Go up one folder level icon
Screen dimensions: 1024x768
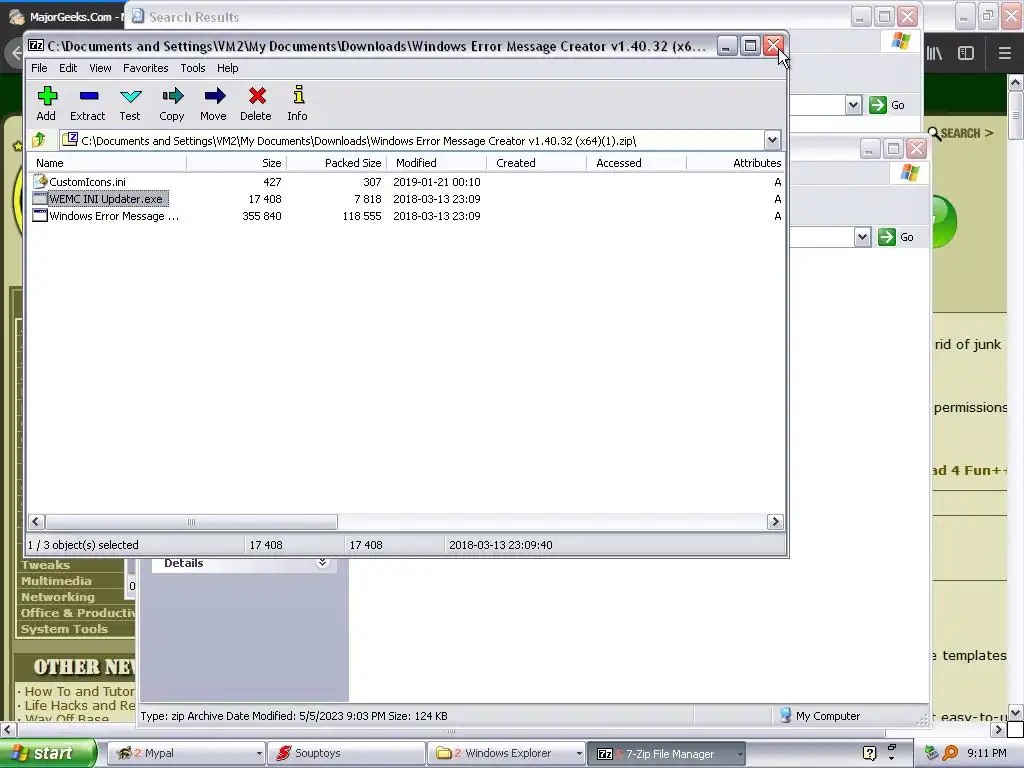click(x=39, y=140)
